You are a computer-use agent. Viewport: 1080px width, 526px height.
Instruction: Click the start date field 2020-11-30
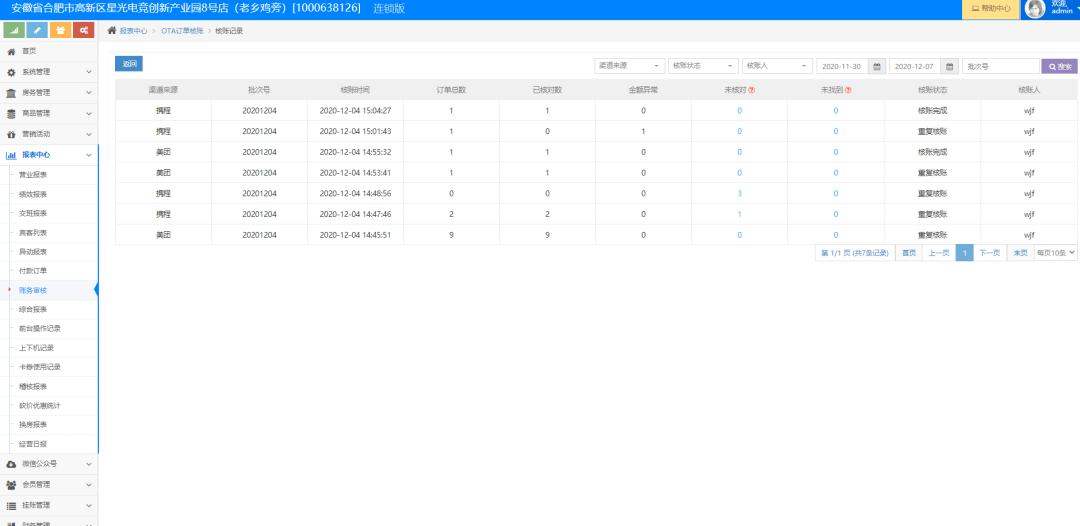843,66
